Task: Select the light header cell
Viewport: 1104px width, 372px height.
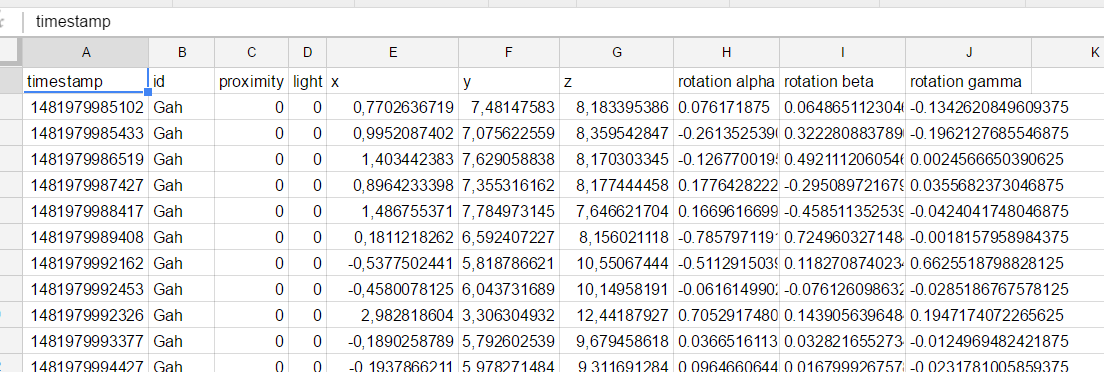Action: point(308,82)
